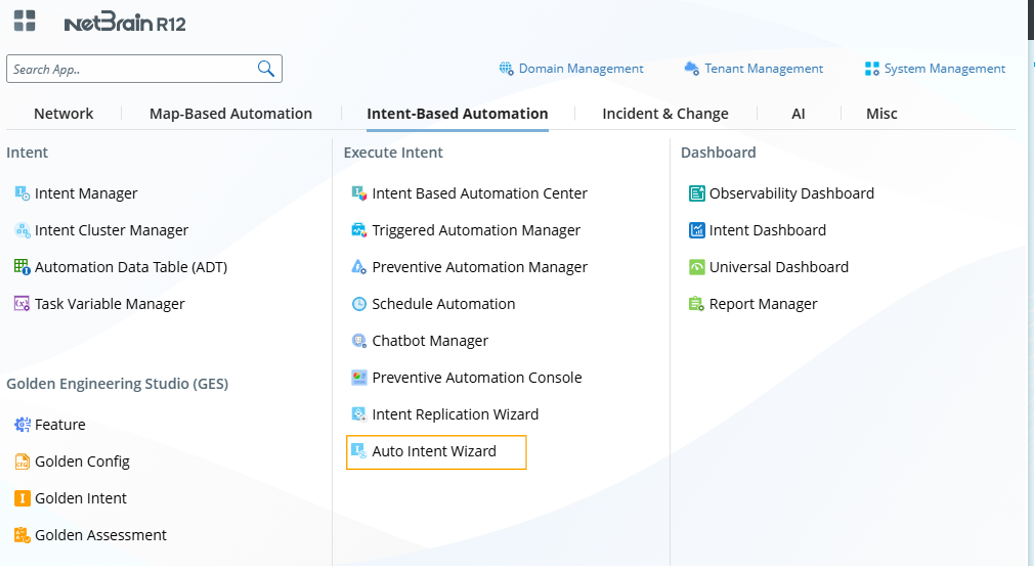Launch the Auto Intent Wizard

click(x=434, y=451)
